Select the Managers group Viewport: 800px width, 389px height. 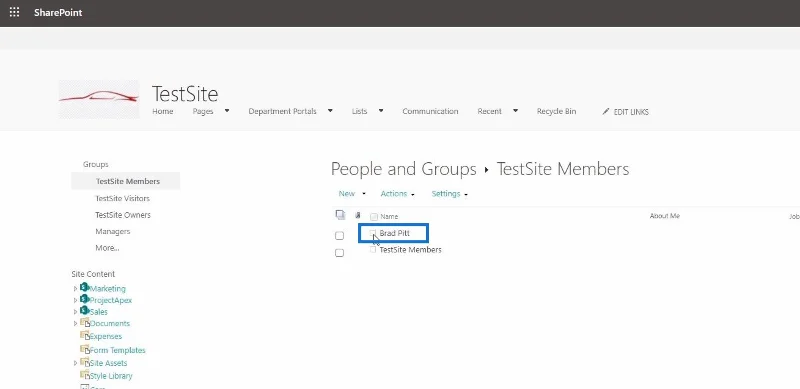(x=113, y=231)
